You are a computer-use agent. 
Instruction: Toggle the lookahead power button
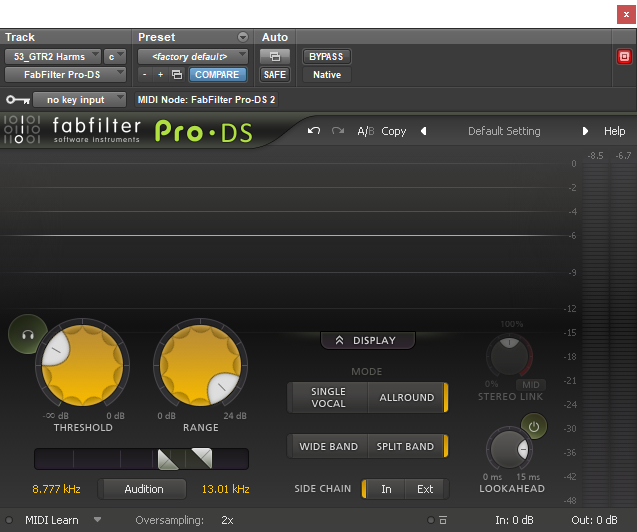tap(534, 426)
